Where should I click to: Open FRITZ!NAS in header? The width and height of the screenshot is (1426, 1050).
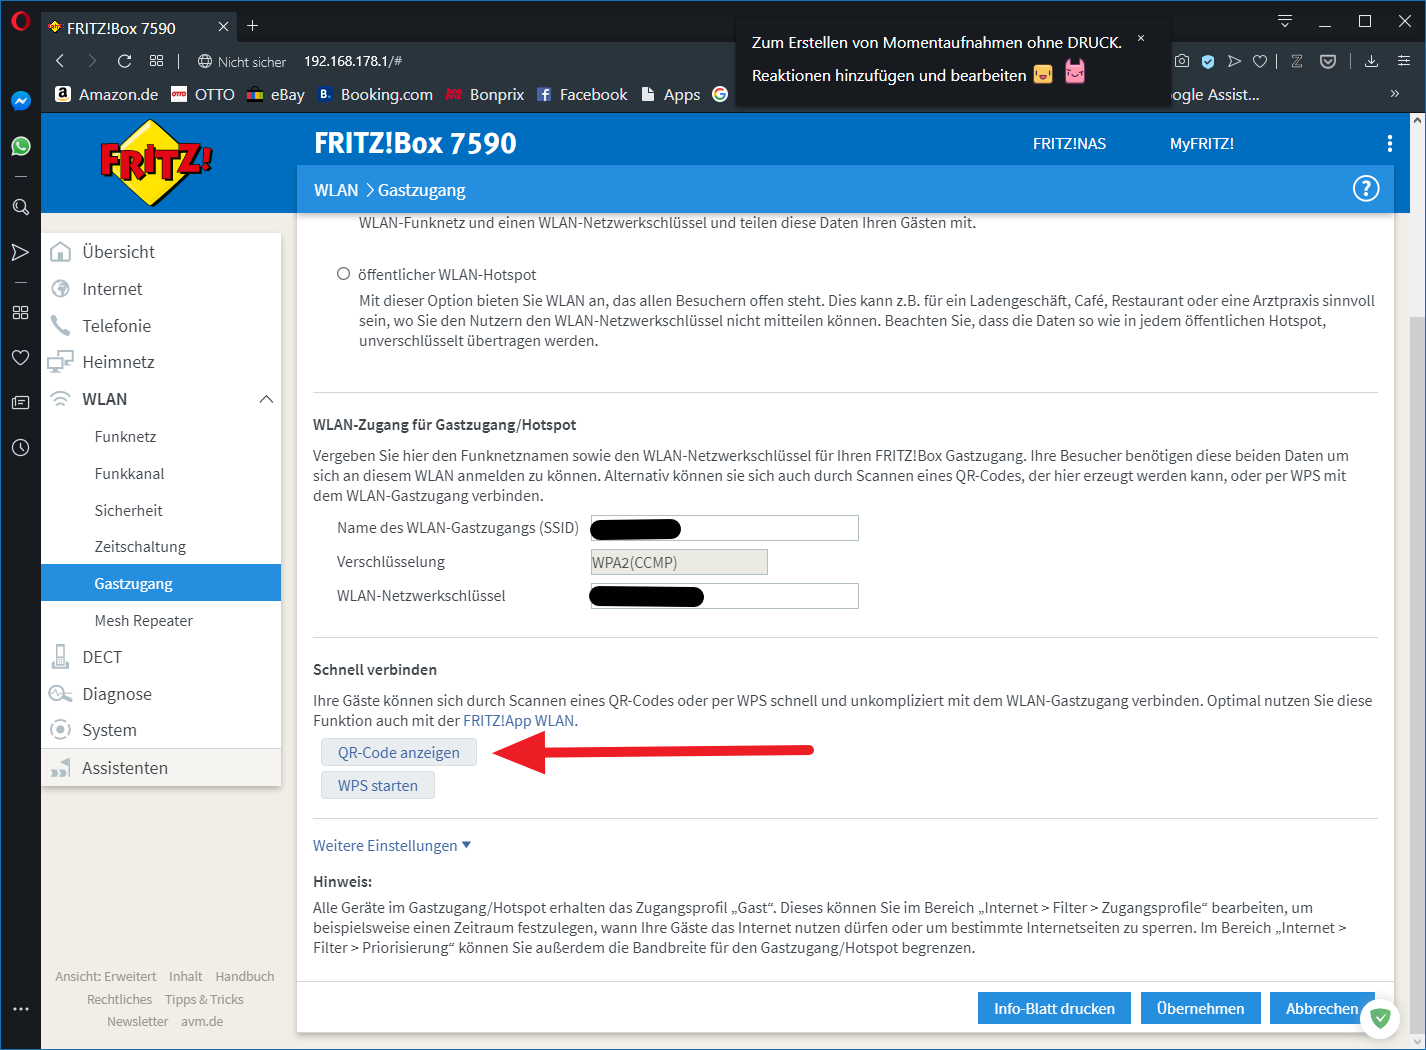(x=1069, y=143)
